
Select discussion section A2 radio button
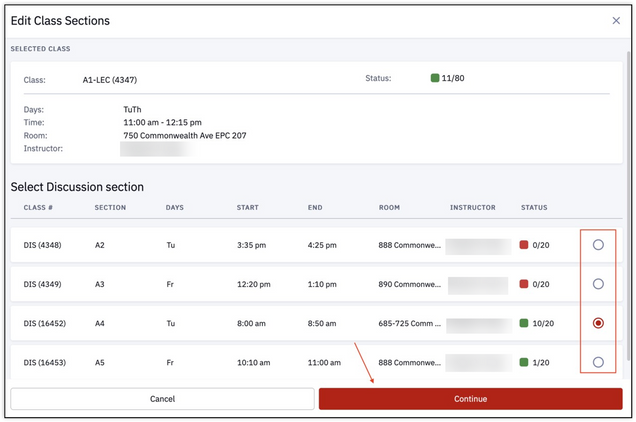click(x=598, y=245)
